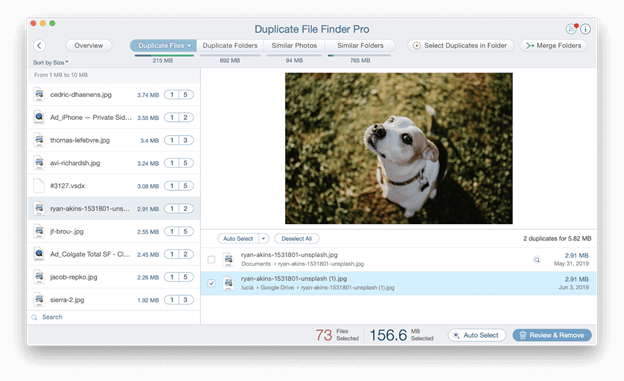This screenshot has width=624, height=381.
Task: Select the avi-richardsh.jpg row
Action: [x=114, y=163]
